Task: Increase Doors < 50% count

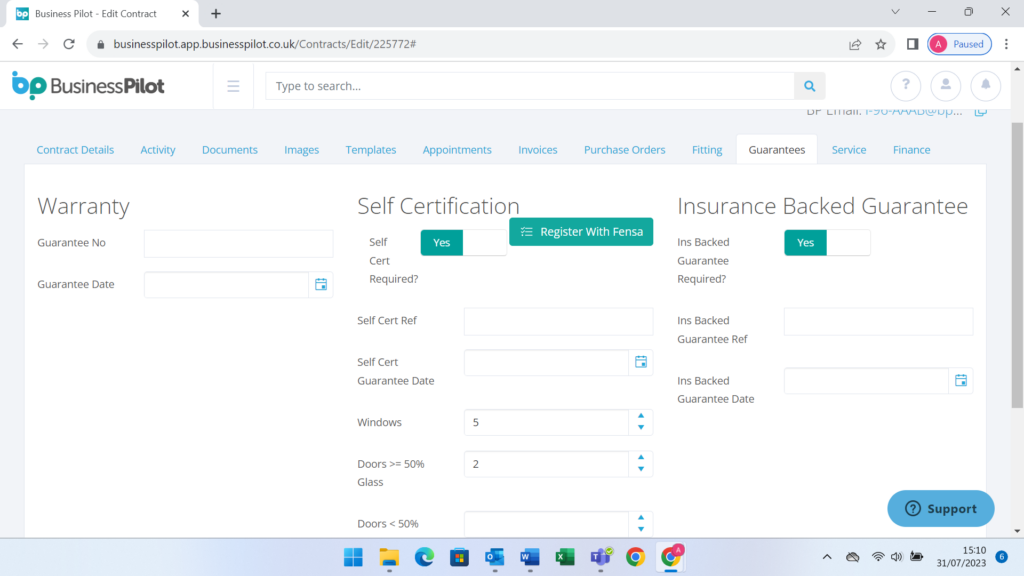Action: [641, 518]
